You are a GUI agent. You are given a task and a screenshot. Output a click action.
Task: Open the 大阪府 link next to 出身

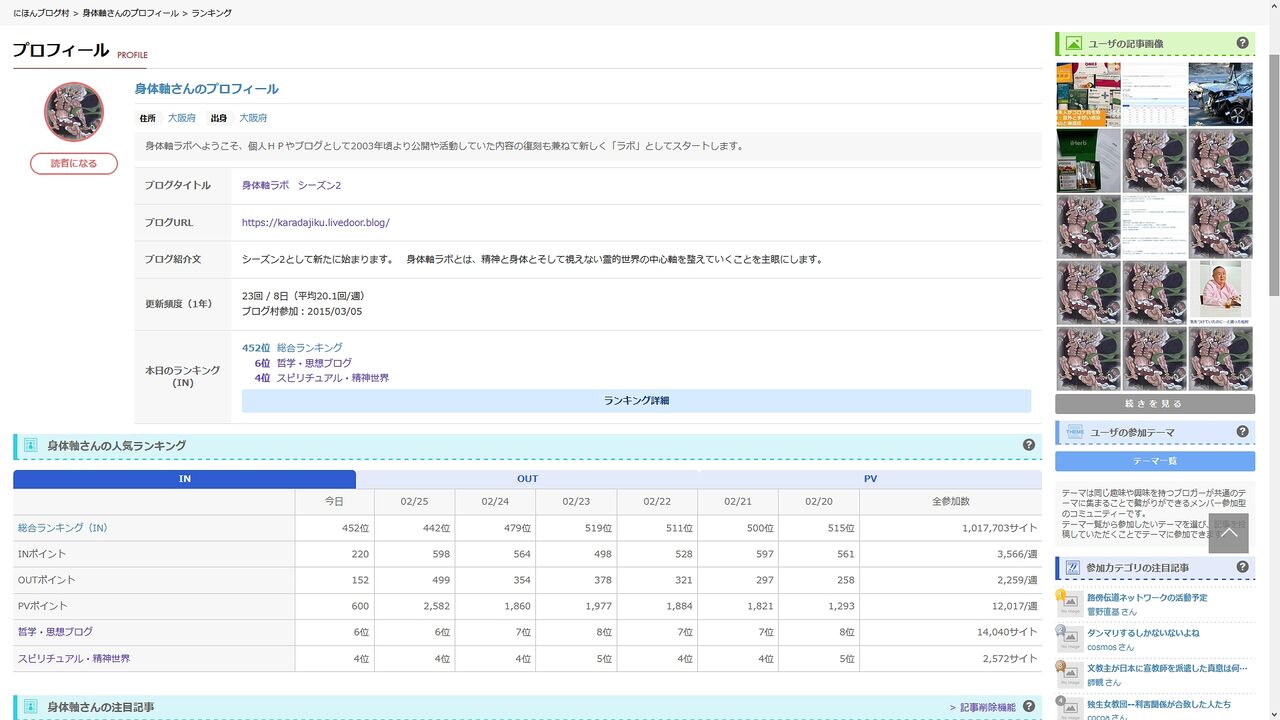[253, 118]
